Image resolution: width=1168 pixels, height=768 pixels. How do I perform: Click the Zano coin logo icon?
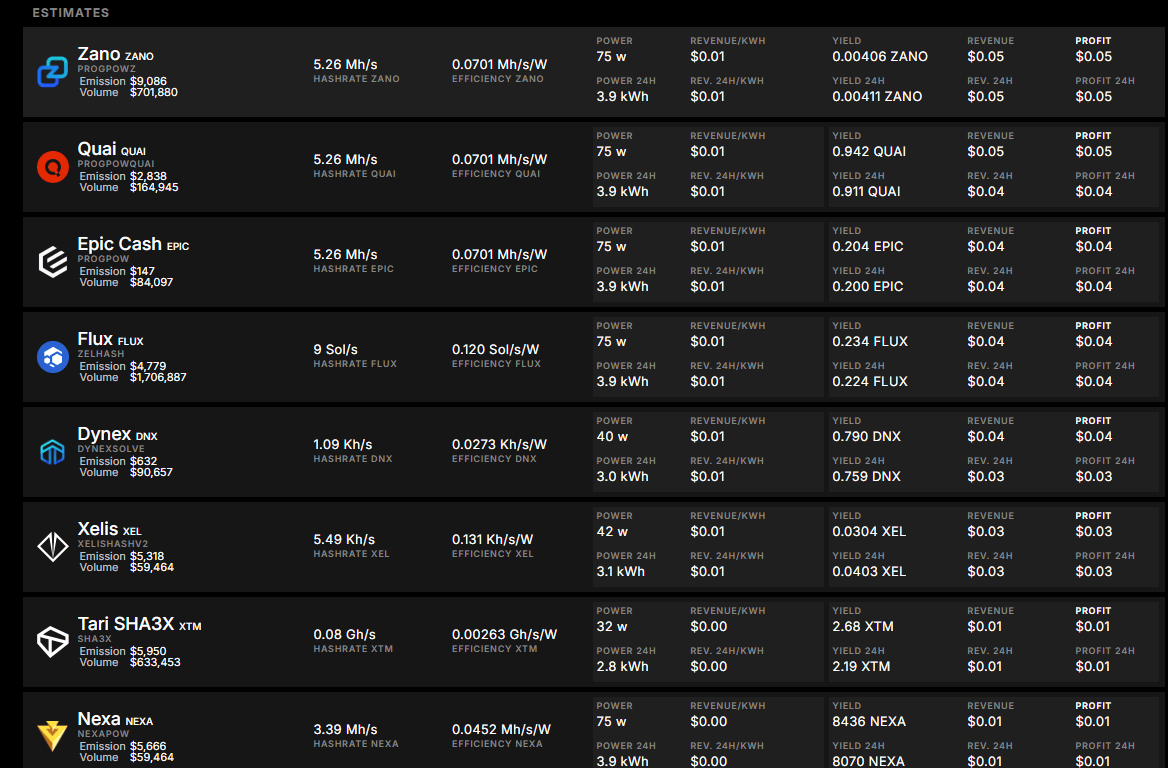(51, 72)
